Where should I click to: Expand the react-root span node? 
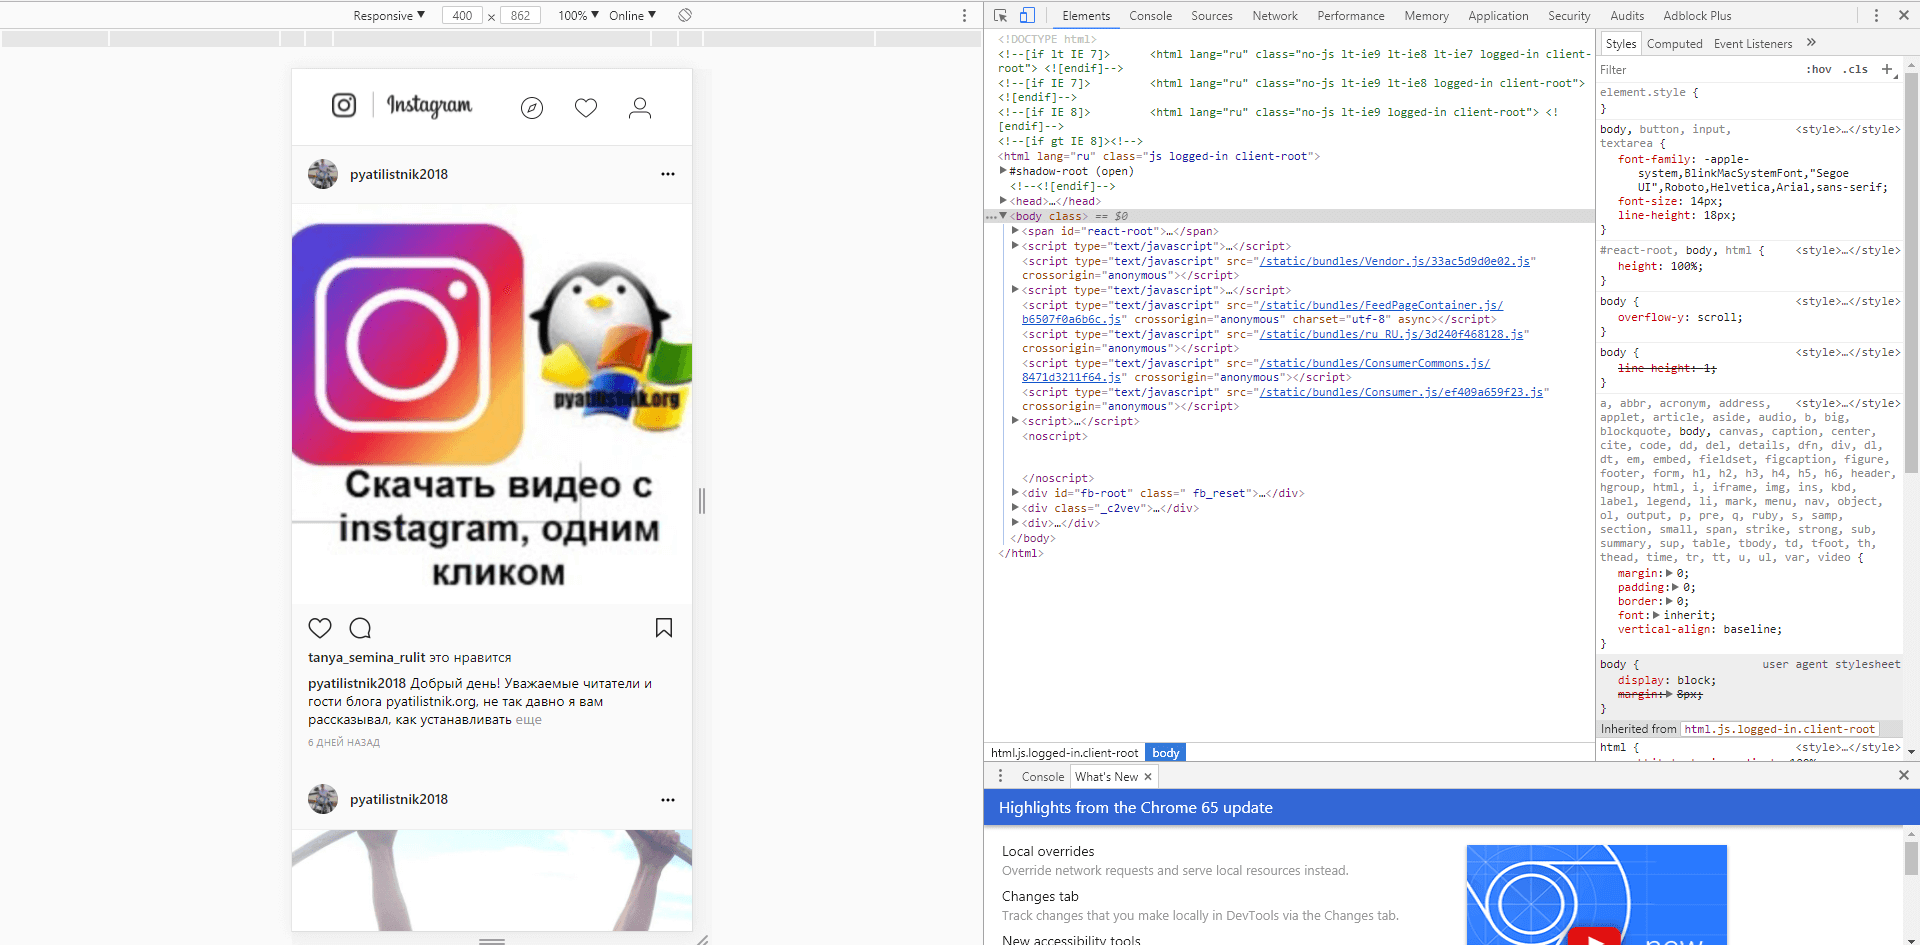click(1015, 231)
